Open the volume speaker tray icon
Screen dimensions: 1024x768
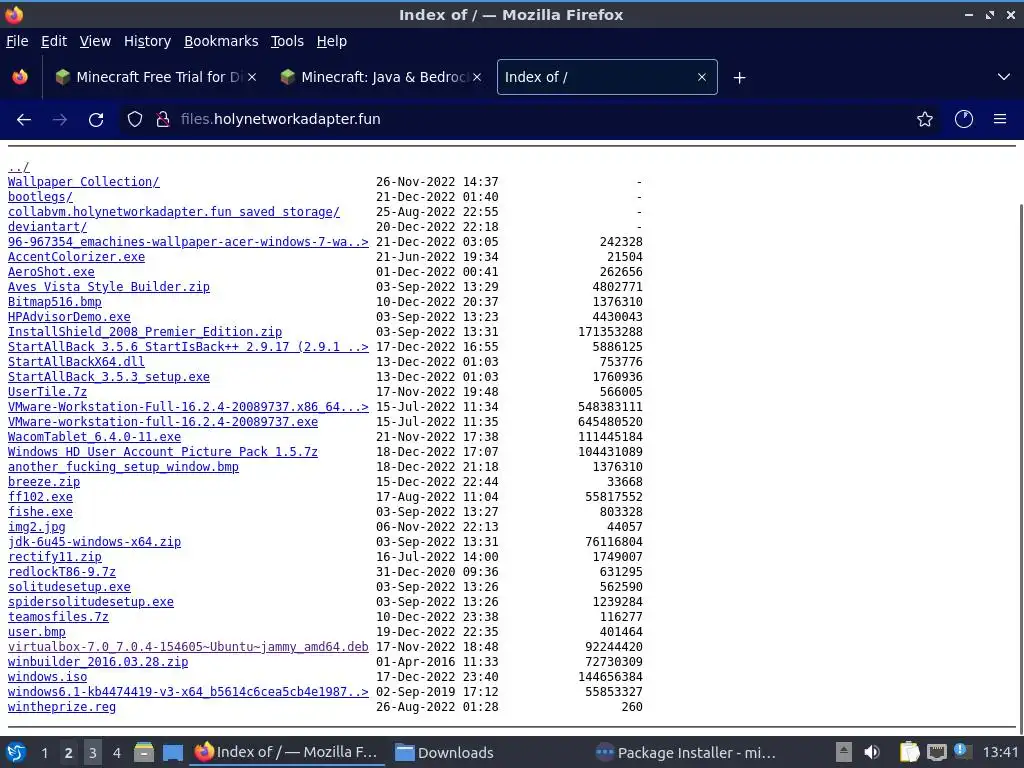tap(872, 752)
